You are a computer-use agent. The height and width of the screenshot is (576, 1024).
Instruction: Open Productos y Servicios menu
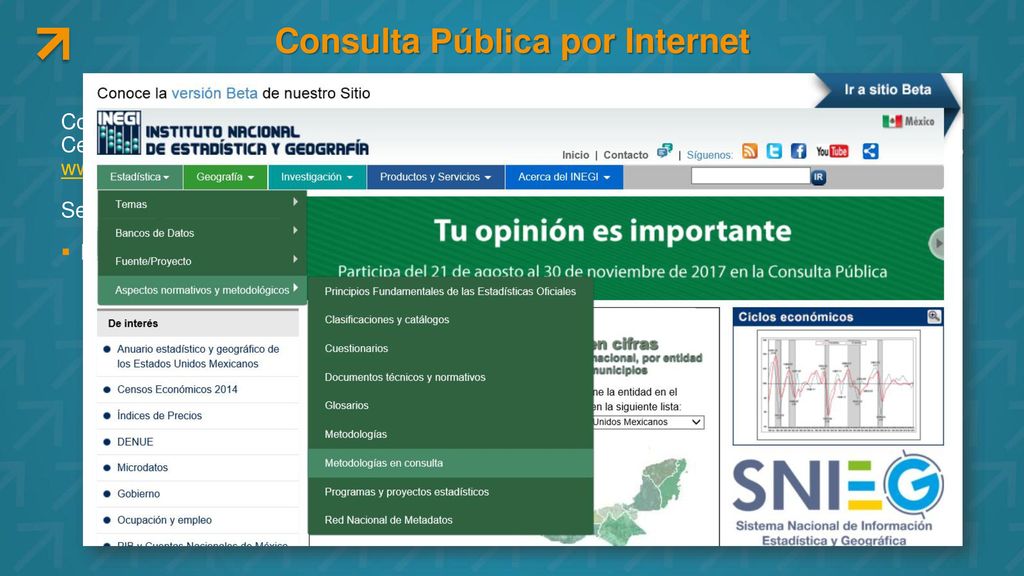[x=436, y=177]
